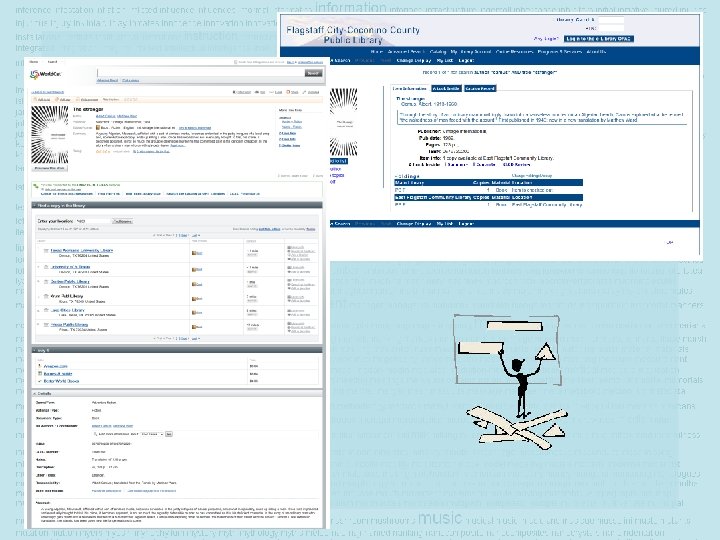The width and height of the screenshot is (720, 540).
Task: Click the Library Card number field
Action: tap(611, 20)
